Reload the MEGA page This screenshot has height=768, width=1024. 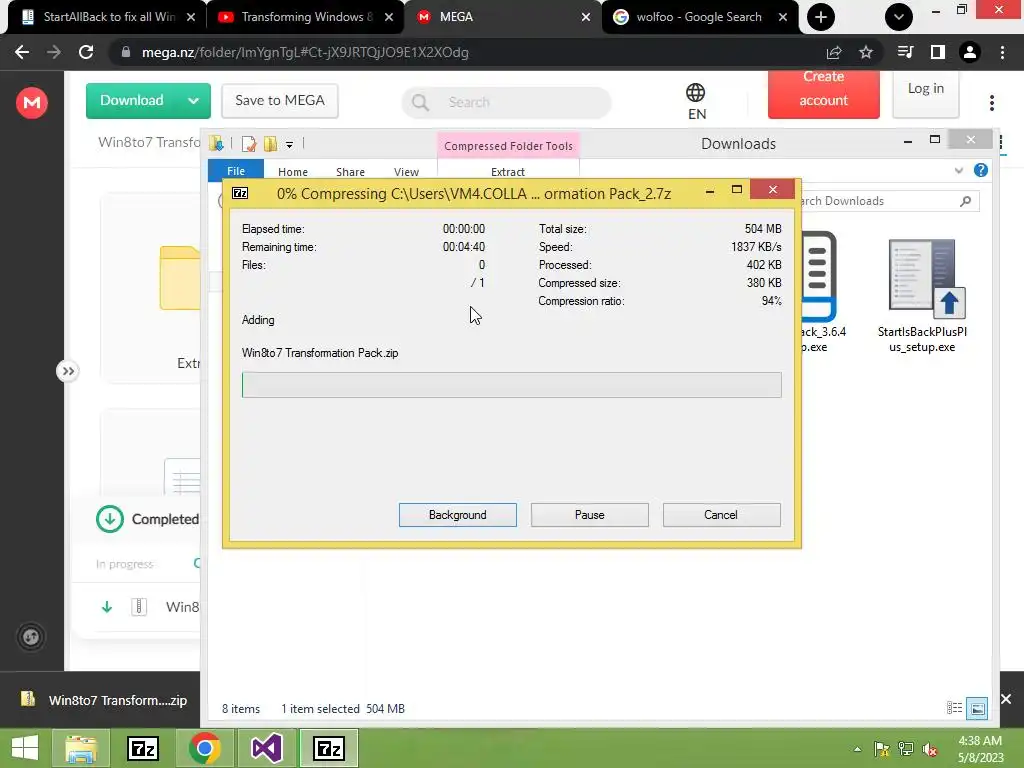[x=86, y=52]
